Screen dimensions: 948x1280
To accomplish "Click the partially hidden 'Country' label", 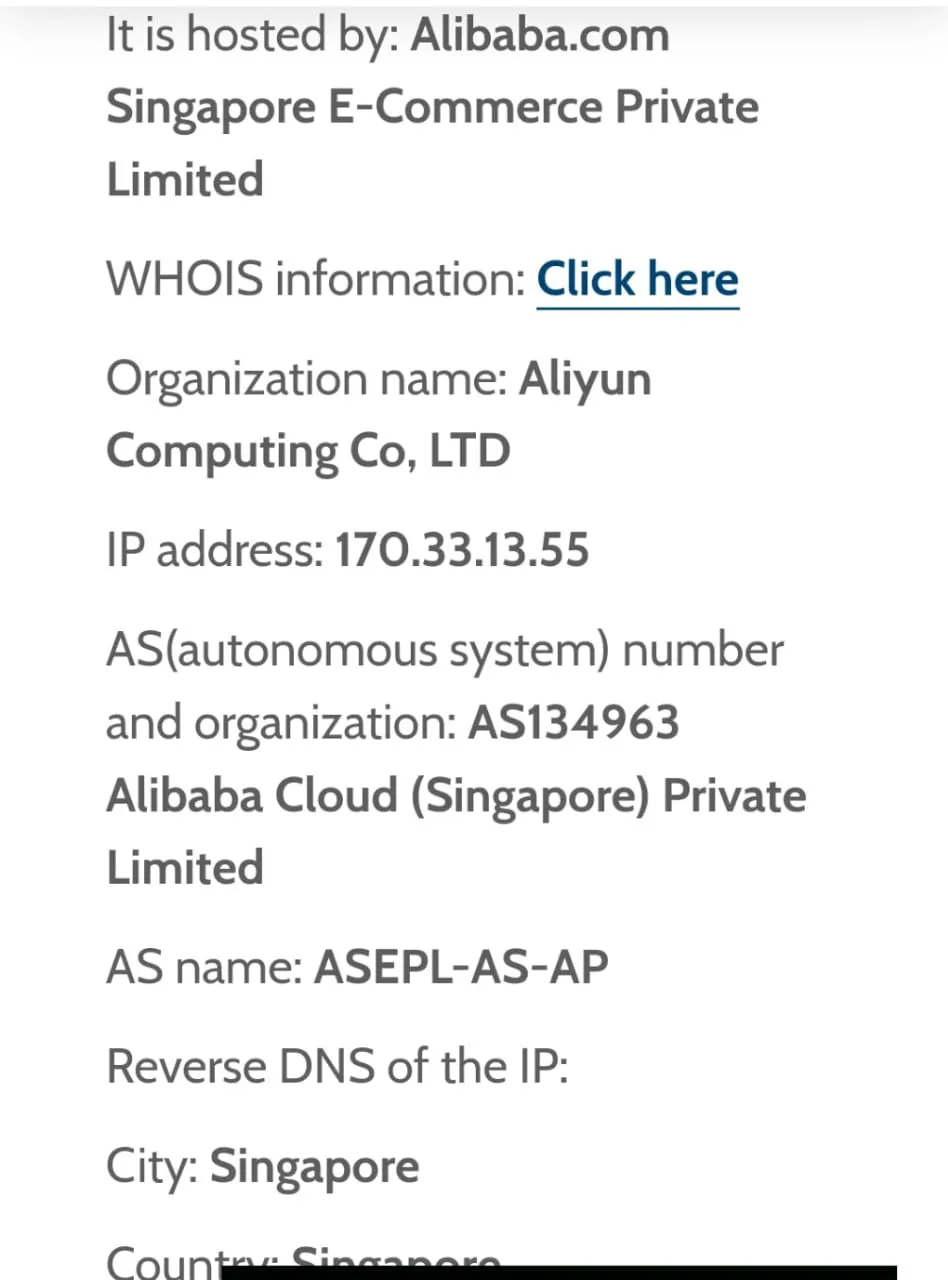I will 160,1262.
